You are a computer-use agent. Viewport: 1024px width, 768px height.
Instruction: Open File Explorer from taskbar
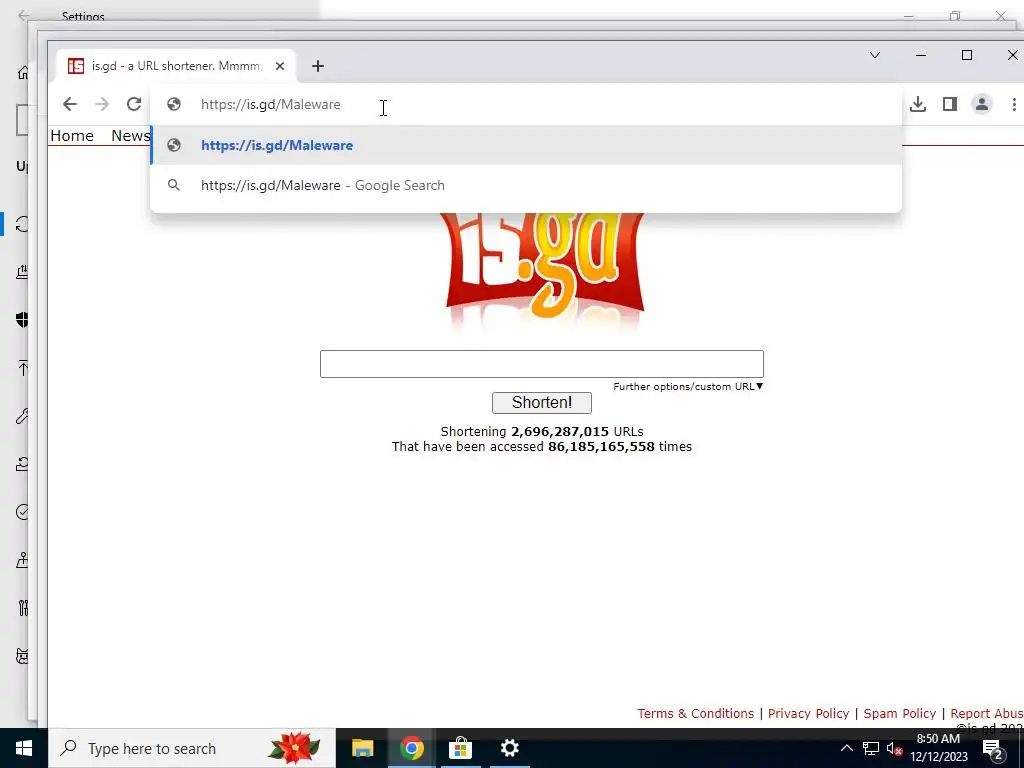pos(362,748)
